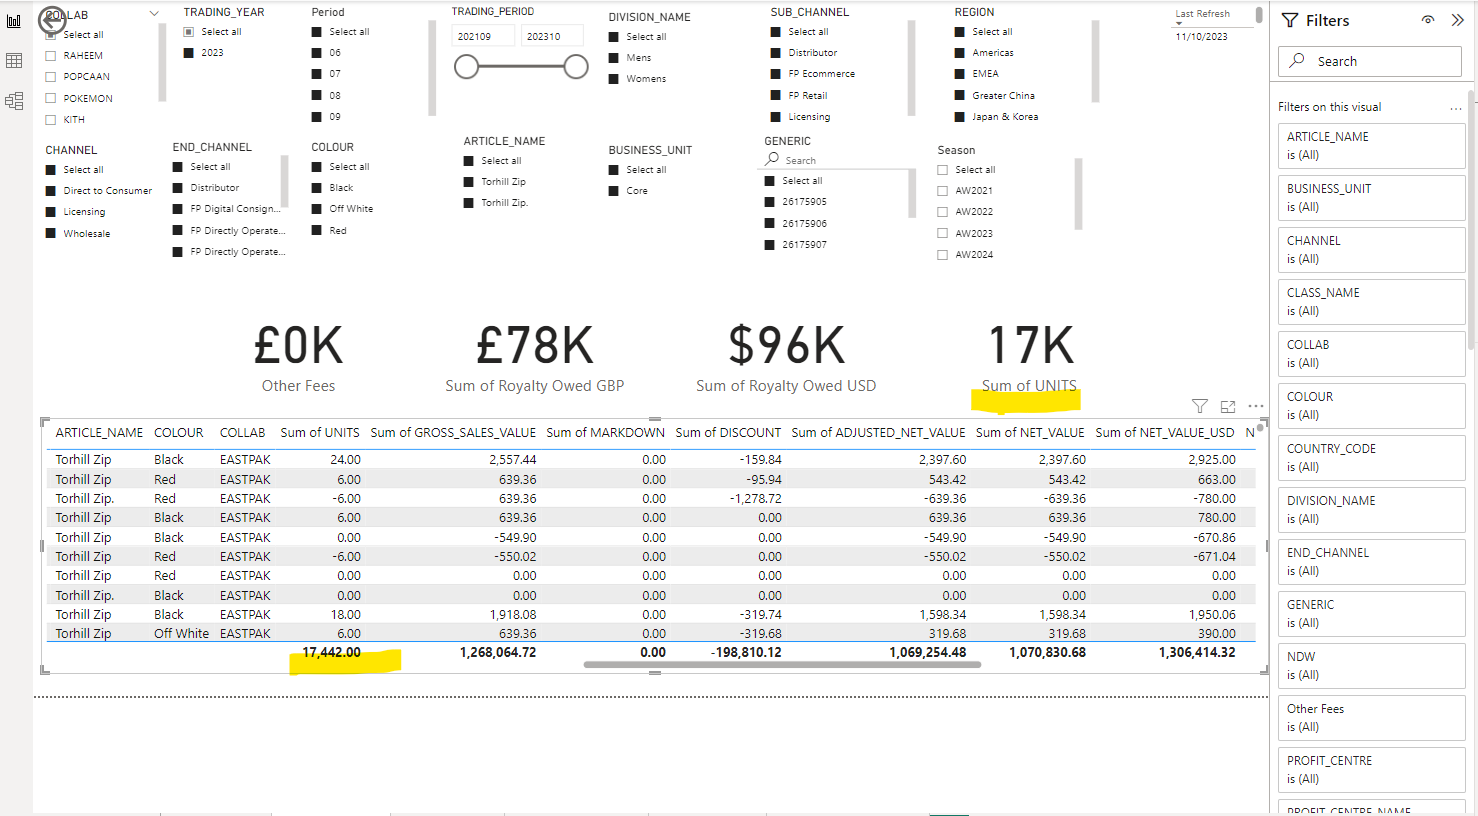Toggle the eye icon in Filters header

point(1428,20)
